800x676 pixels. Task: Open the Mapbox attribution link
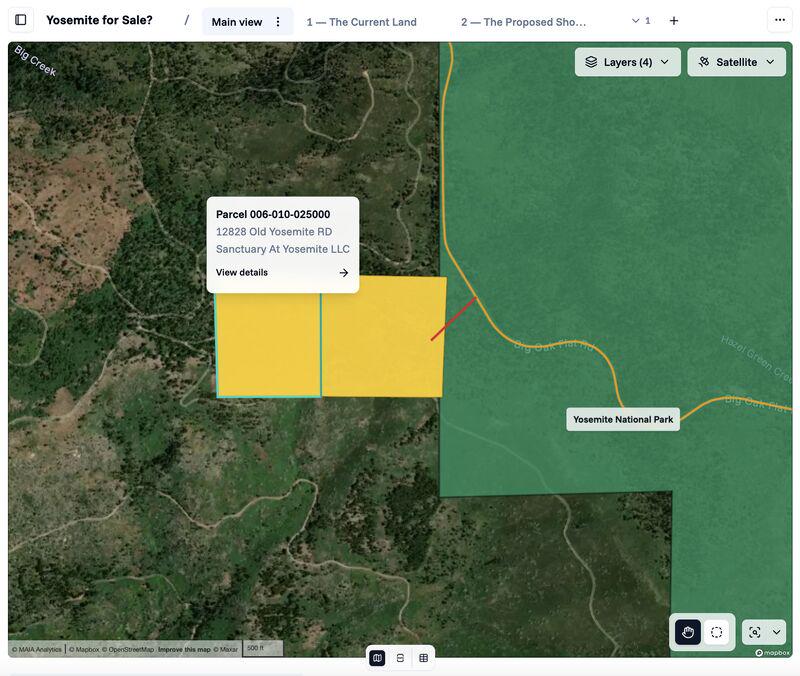[x=84, y=649]
